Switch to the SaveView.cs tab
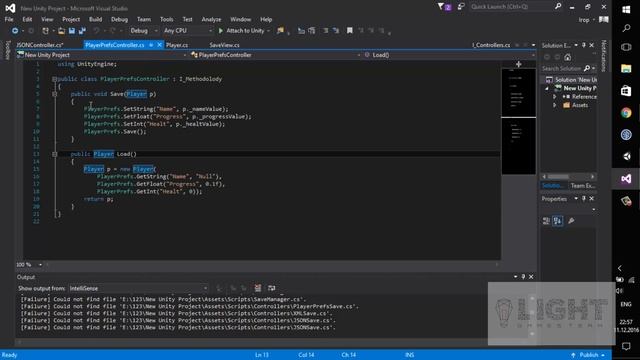Image resolution: width=640 pixels, height=360 pixels. (224, 45)
